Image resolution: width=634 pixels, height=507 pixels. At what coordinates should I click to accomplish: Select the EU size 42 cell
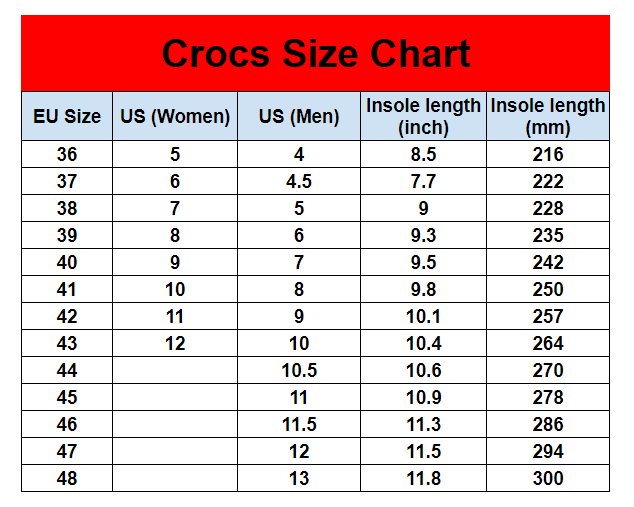67,316
